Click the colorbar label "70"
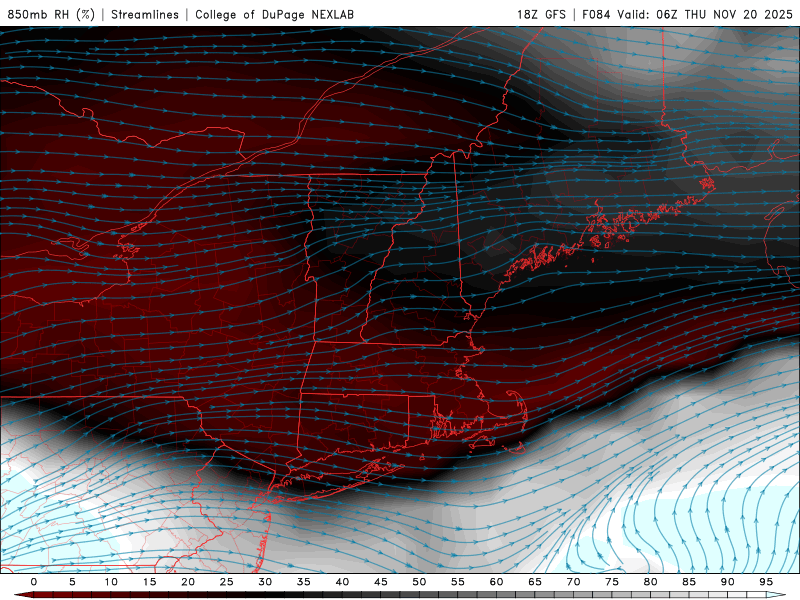 (573, 582)
